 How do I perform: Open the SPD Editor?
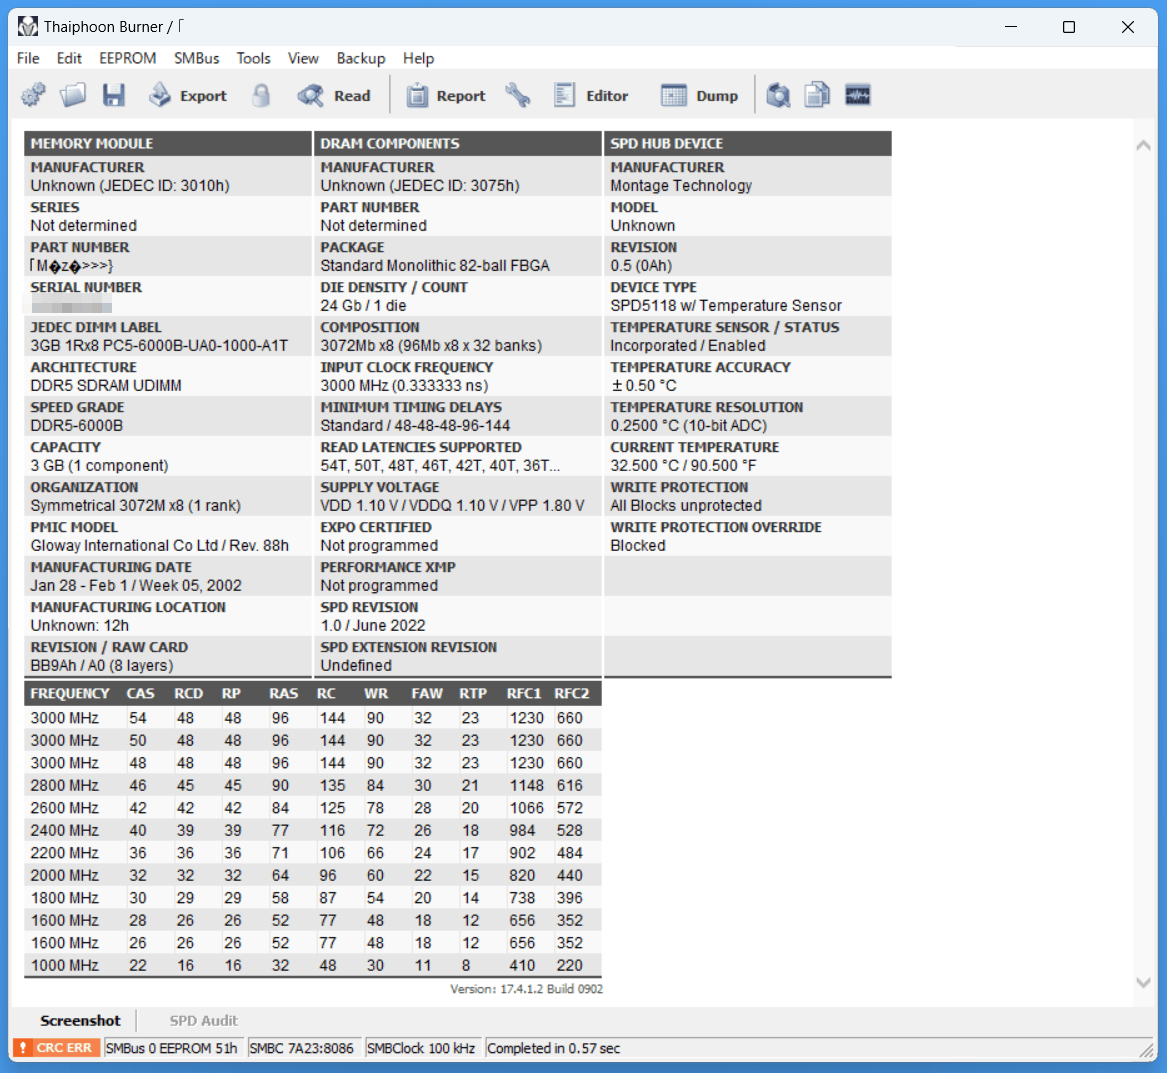pyautogui.click(x=591, y=95)
